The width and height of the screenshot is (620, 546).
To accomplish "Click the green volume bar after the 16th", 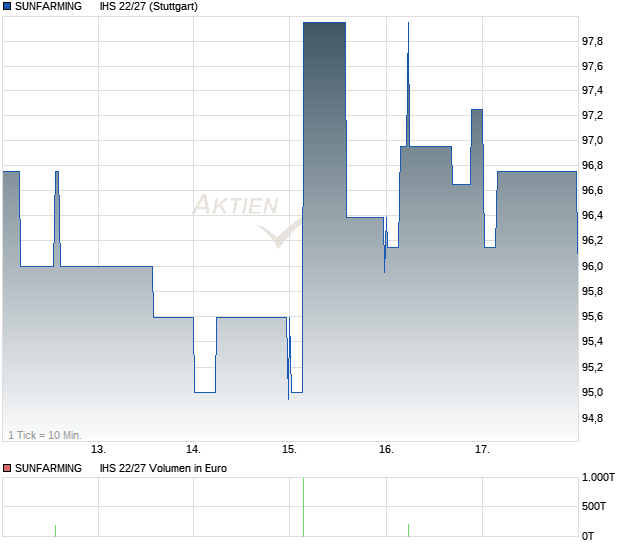I will click(408, 531).
